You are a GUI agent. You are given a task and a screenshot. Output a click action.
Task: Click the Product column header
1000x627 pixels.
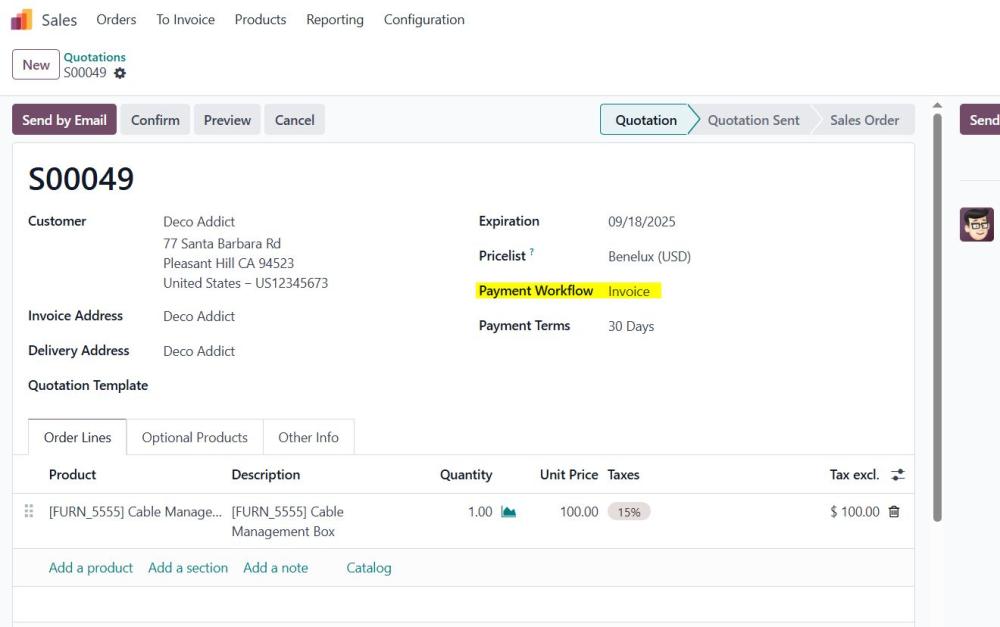pyautogui.click(x=72, y=475)
